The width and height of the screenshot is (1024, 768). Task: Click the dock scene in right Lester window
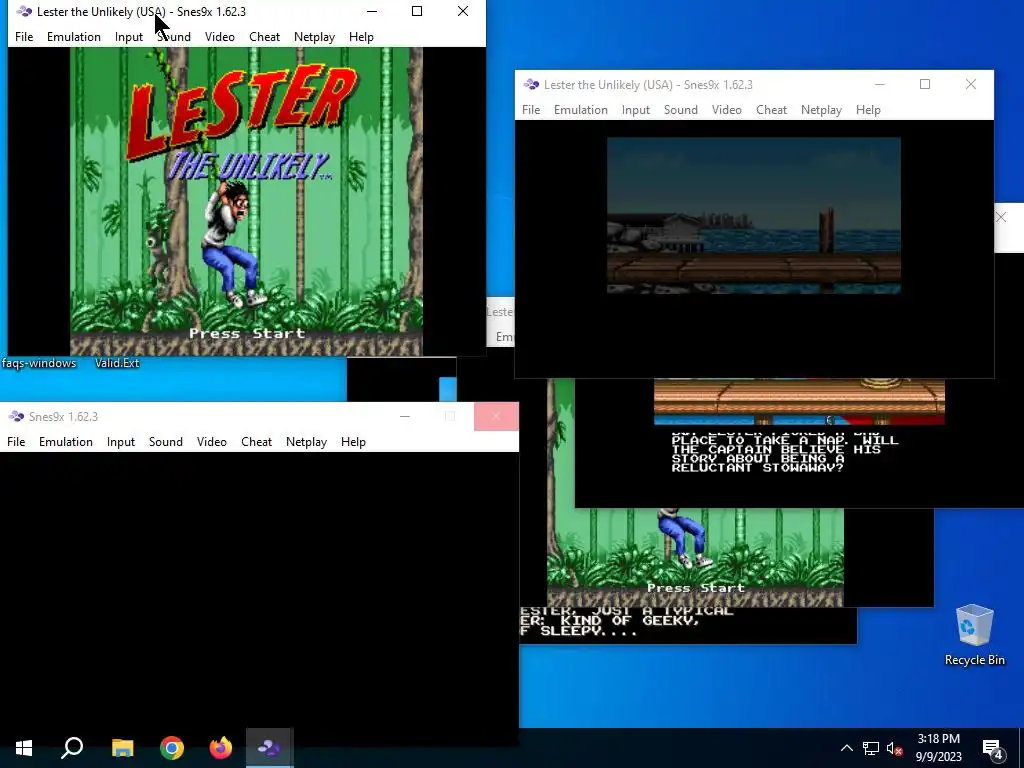(x=754, y=216)
